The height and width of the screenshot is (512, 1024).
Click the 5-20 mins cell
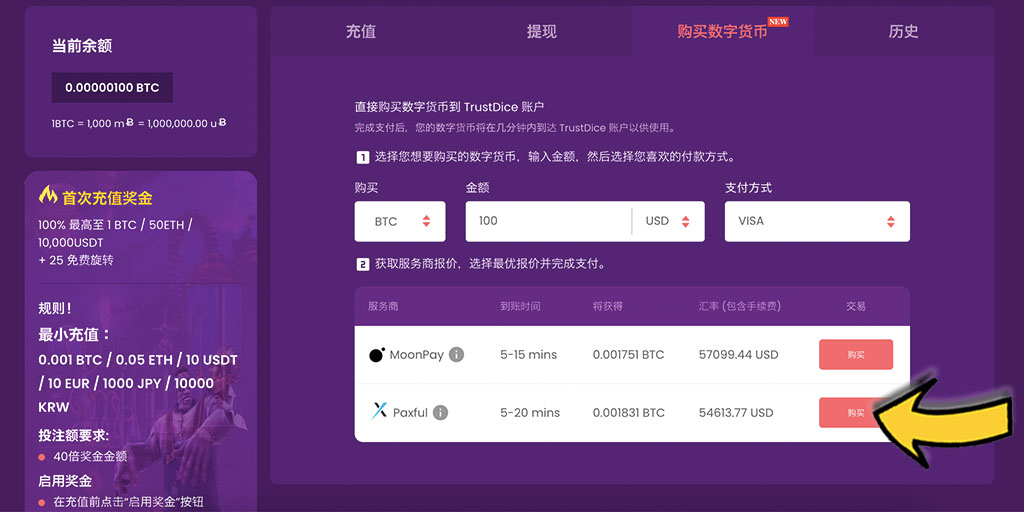[530, 413]
